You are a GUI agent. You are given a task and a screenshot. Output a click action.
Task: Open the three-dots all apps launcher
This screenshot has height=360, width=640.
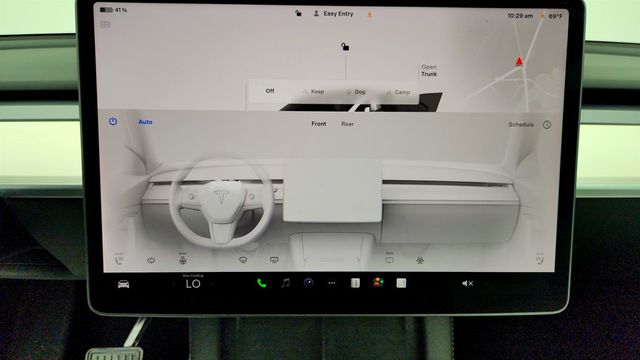tap(332, 283)
